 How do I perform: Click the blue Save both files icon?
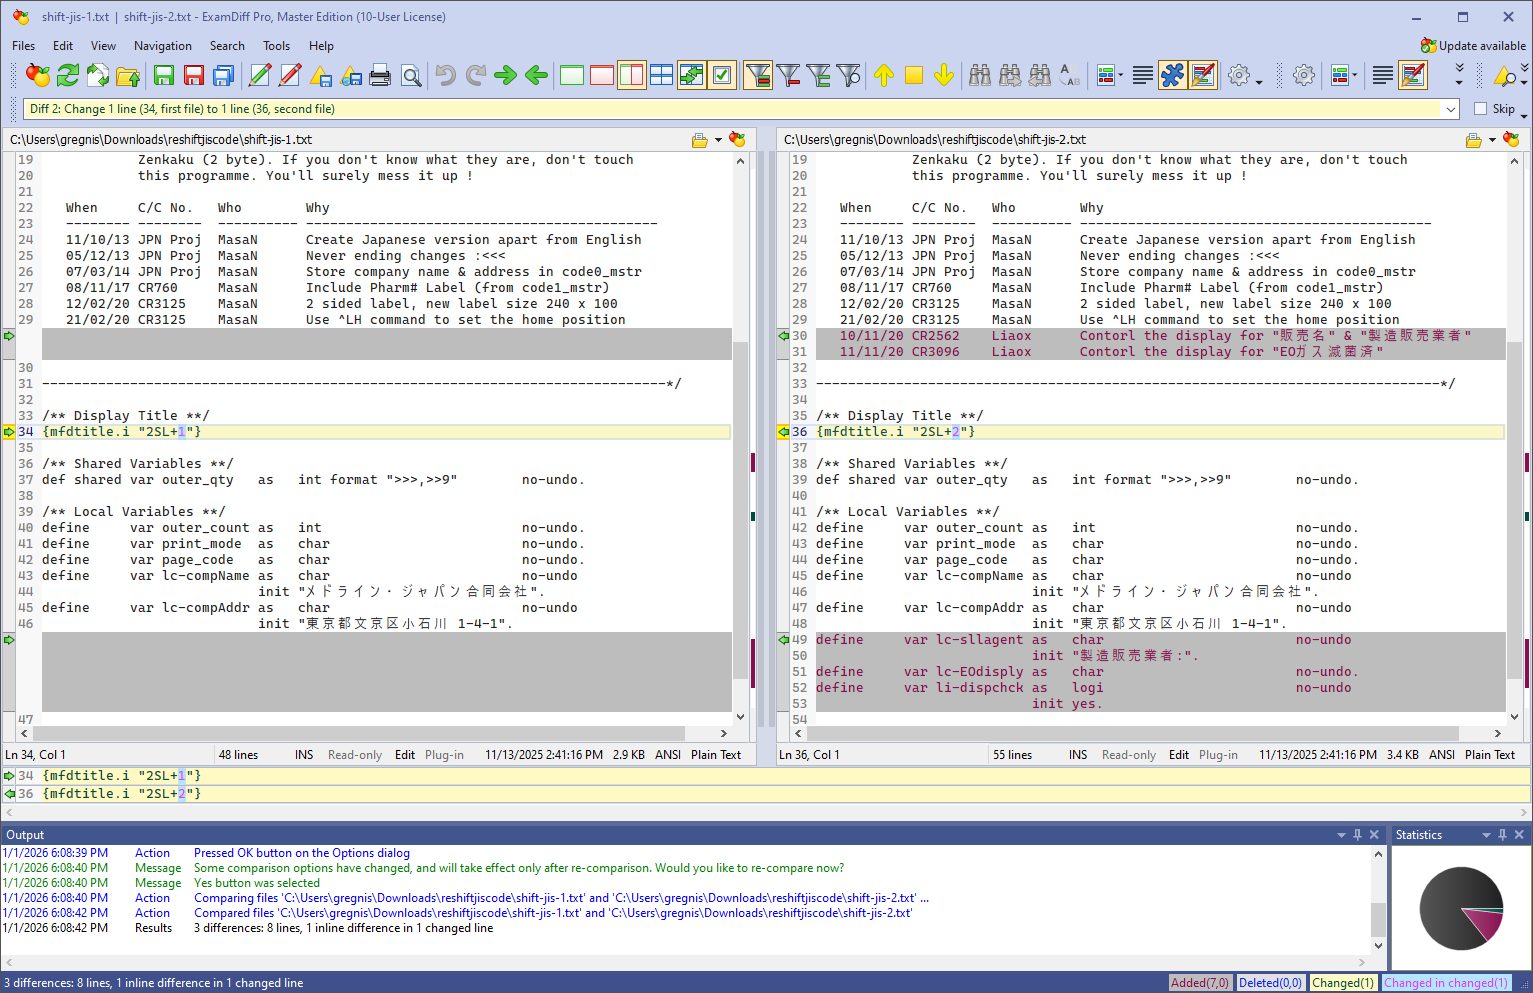224,75
